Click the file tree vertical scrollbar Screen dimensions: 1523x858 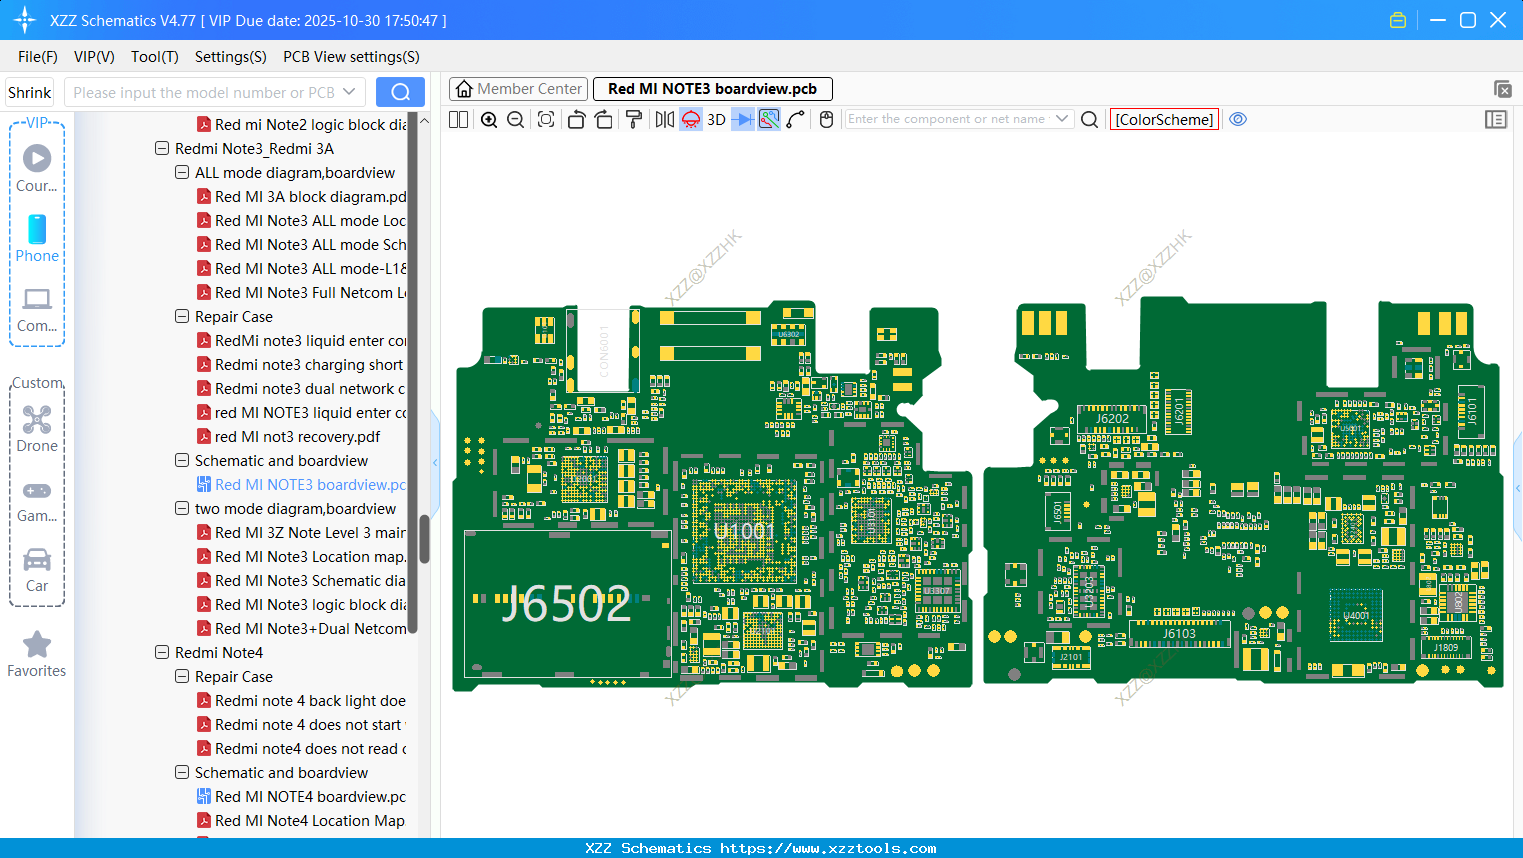tap(424, 540)
